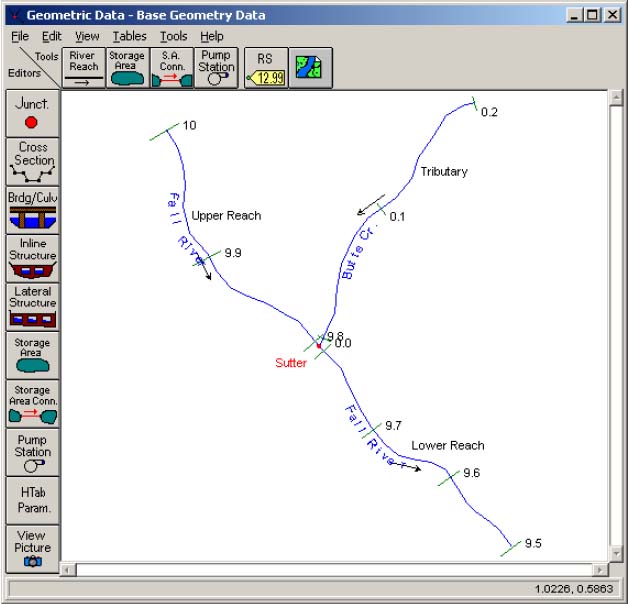Click the horizontal scrollbar left arrow
The height and width of the screenshot is (604, 628).
tap(69, 569)
